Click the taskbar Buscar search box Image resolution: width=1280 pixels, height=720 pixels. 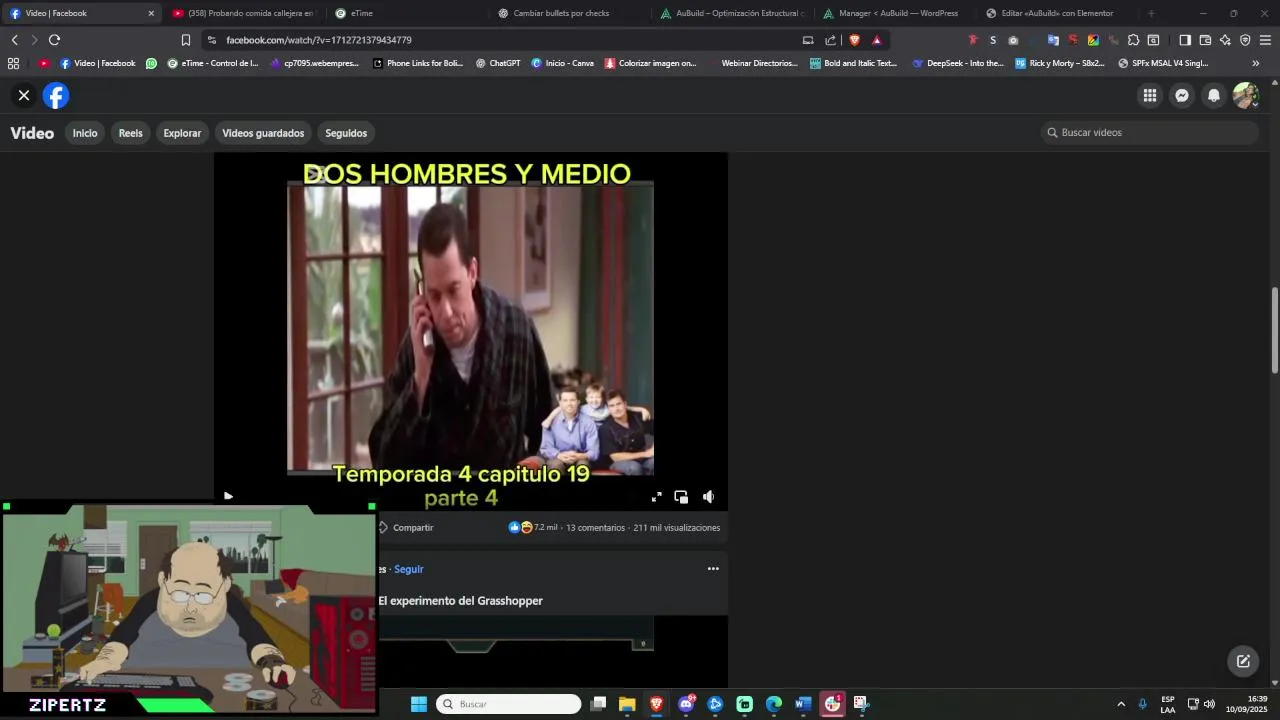pyautogui.click(x=509, y=704)
